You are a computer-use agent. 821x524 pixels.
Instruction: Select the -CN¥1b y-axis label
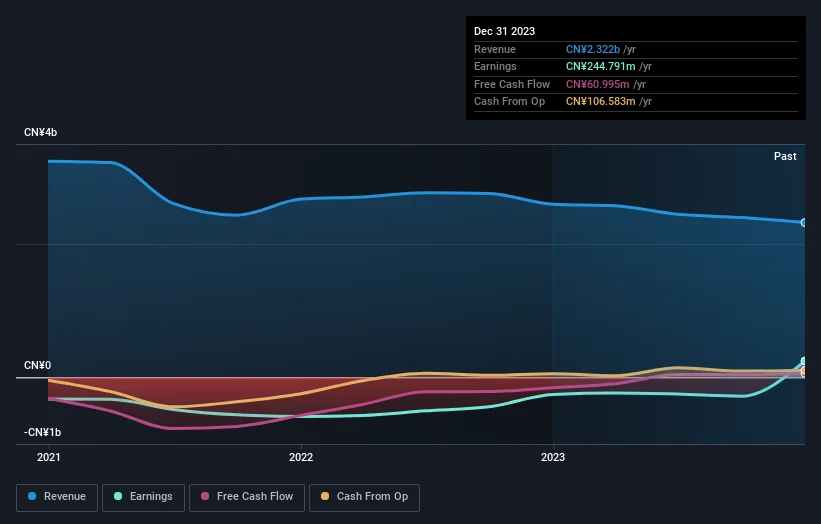coord(42,432)
